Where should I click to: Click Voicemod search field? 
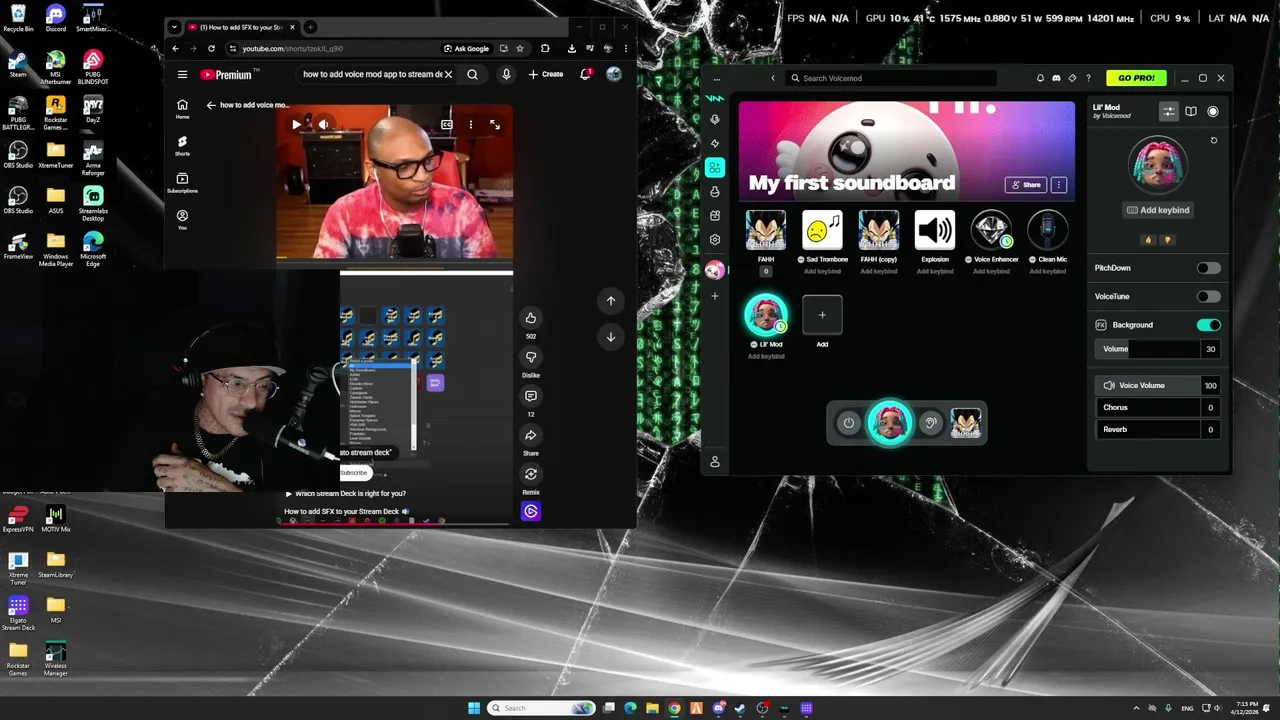pyautogui.click(x=890, y=78)
